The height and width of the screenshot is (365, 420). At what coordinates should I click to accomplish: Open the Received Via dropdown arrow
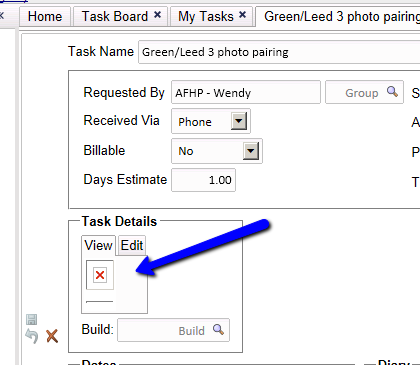pos(239,121)
